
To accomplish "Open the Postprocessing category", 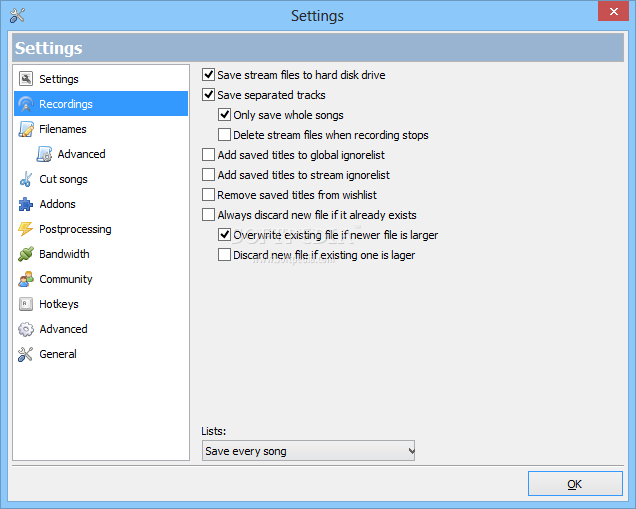I will [101, 229].
